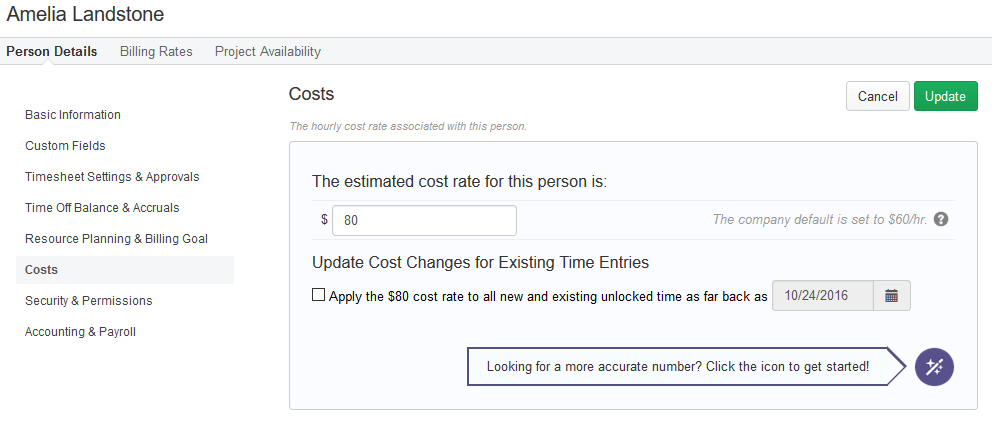
Task: Go to Custom Fields section
Action: [65, 146]
